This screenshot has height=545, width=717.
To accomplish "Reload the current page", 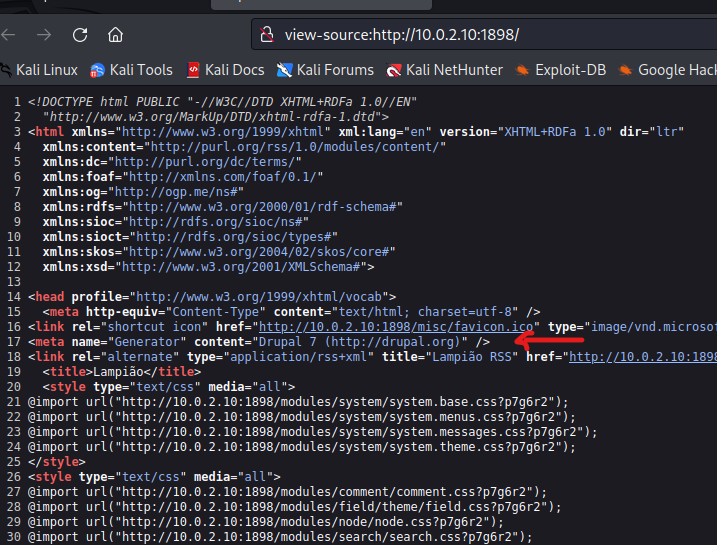I will click(80, 35).
